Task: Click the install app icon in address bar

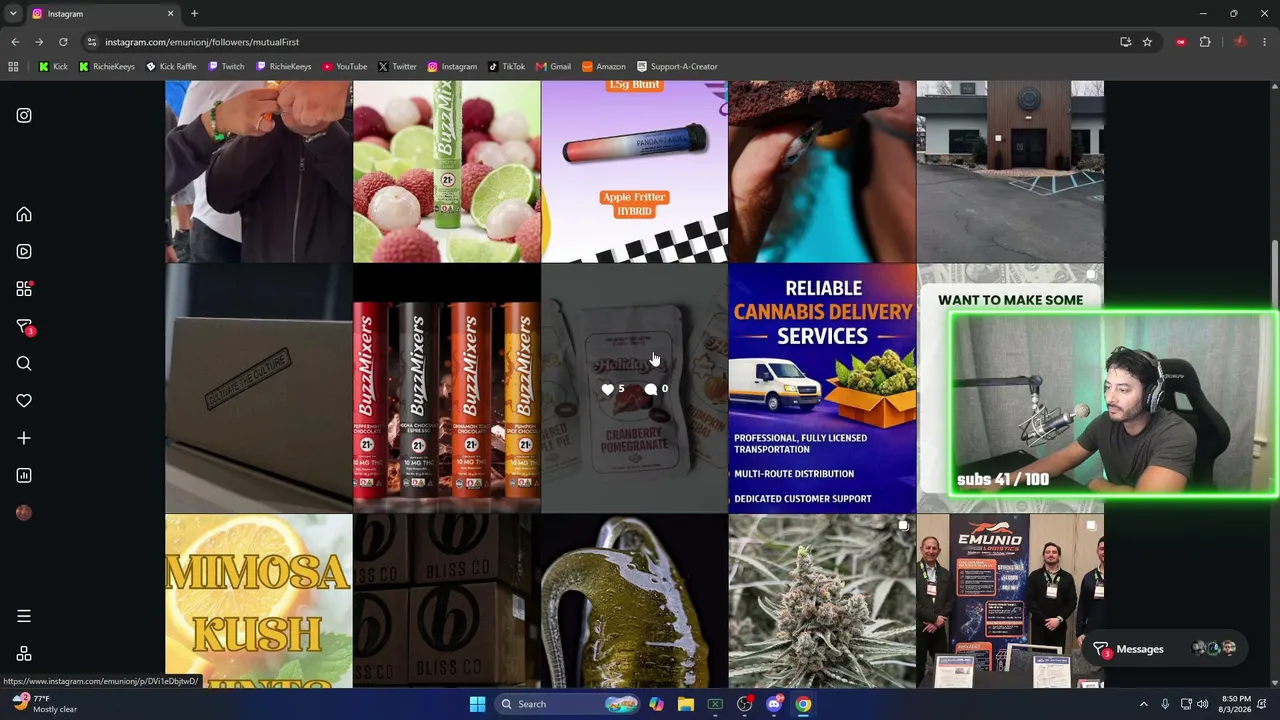Action: coord(1126,42)
